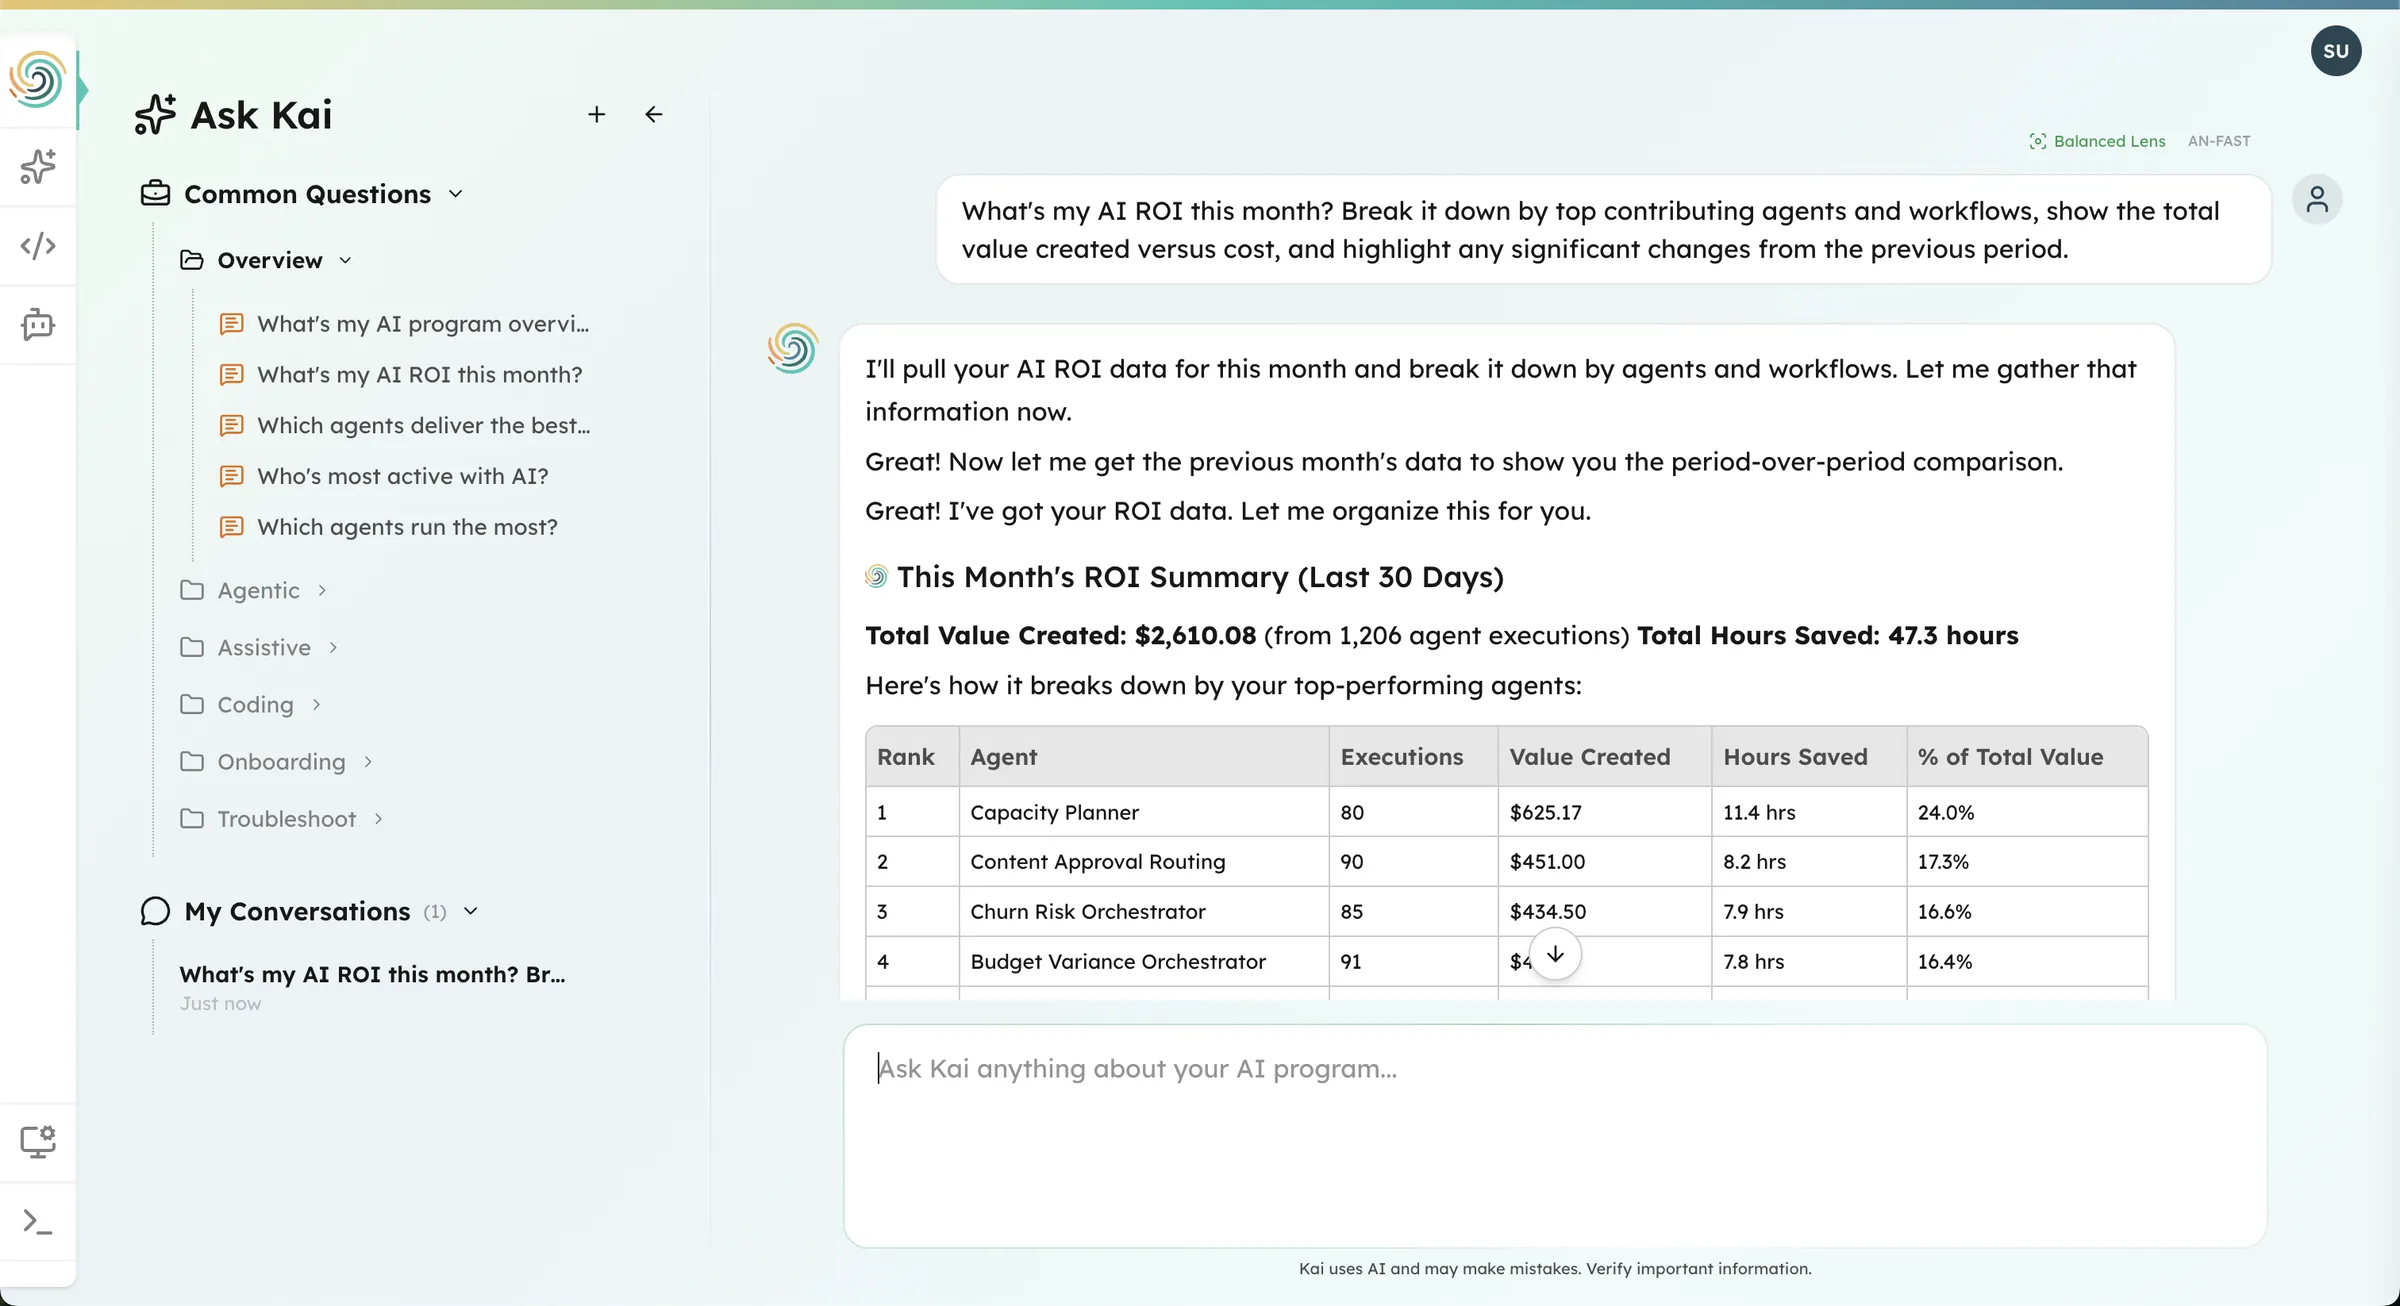Open the robot agents sidebar icon
The height and width of the screenshot is (1306, 2400).
tap(38, 325)
